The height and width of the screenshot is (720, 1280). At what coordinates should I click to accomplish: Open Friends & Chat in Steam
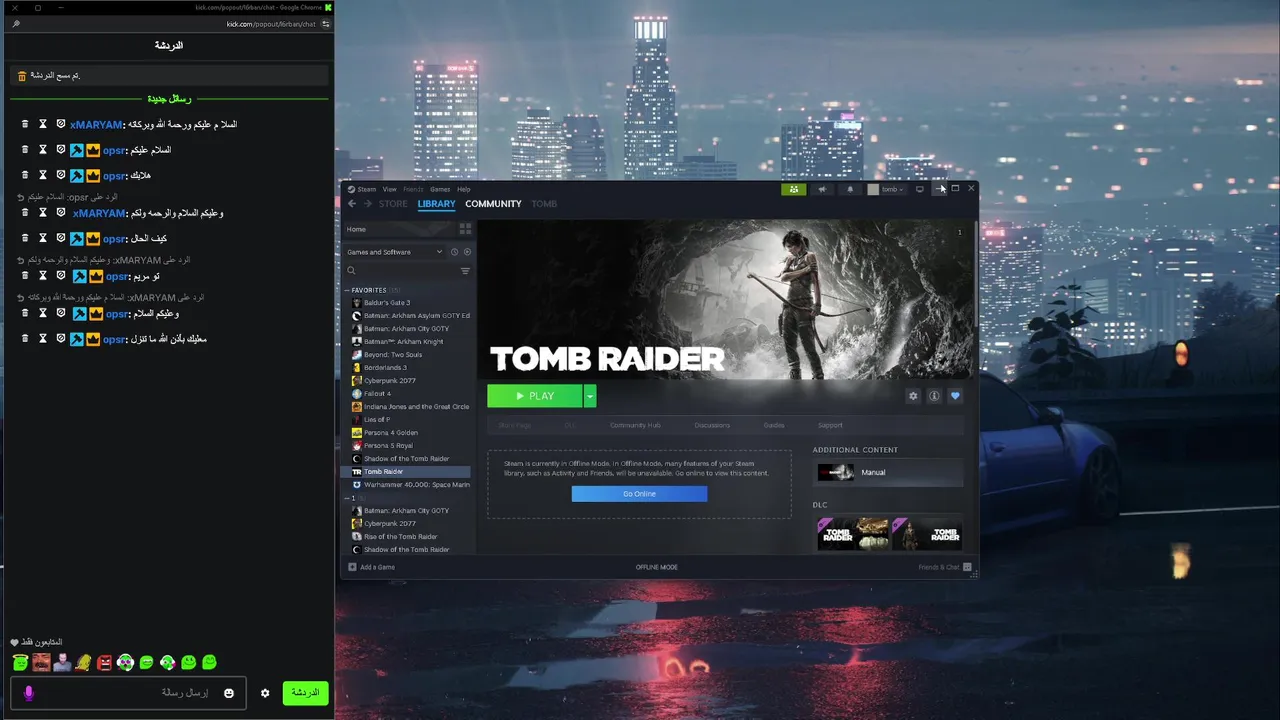click(945, 567)
